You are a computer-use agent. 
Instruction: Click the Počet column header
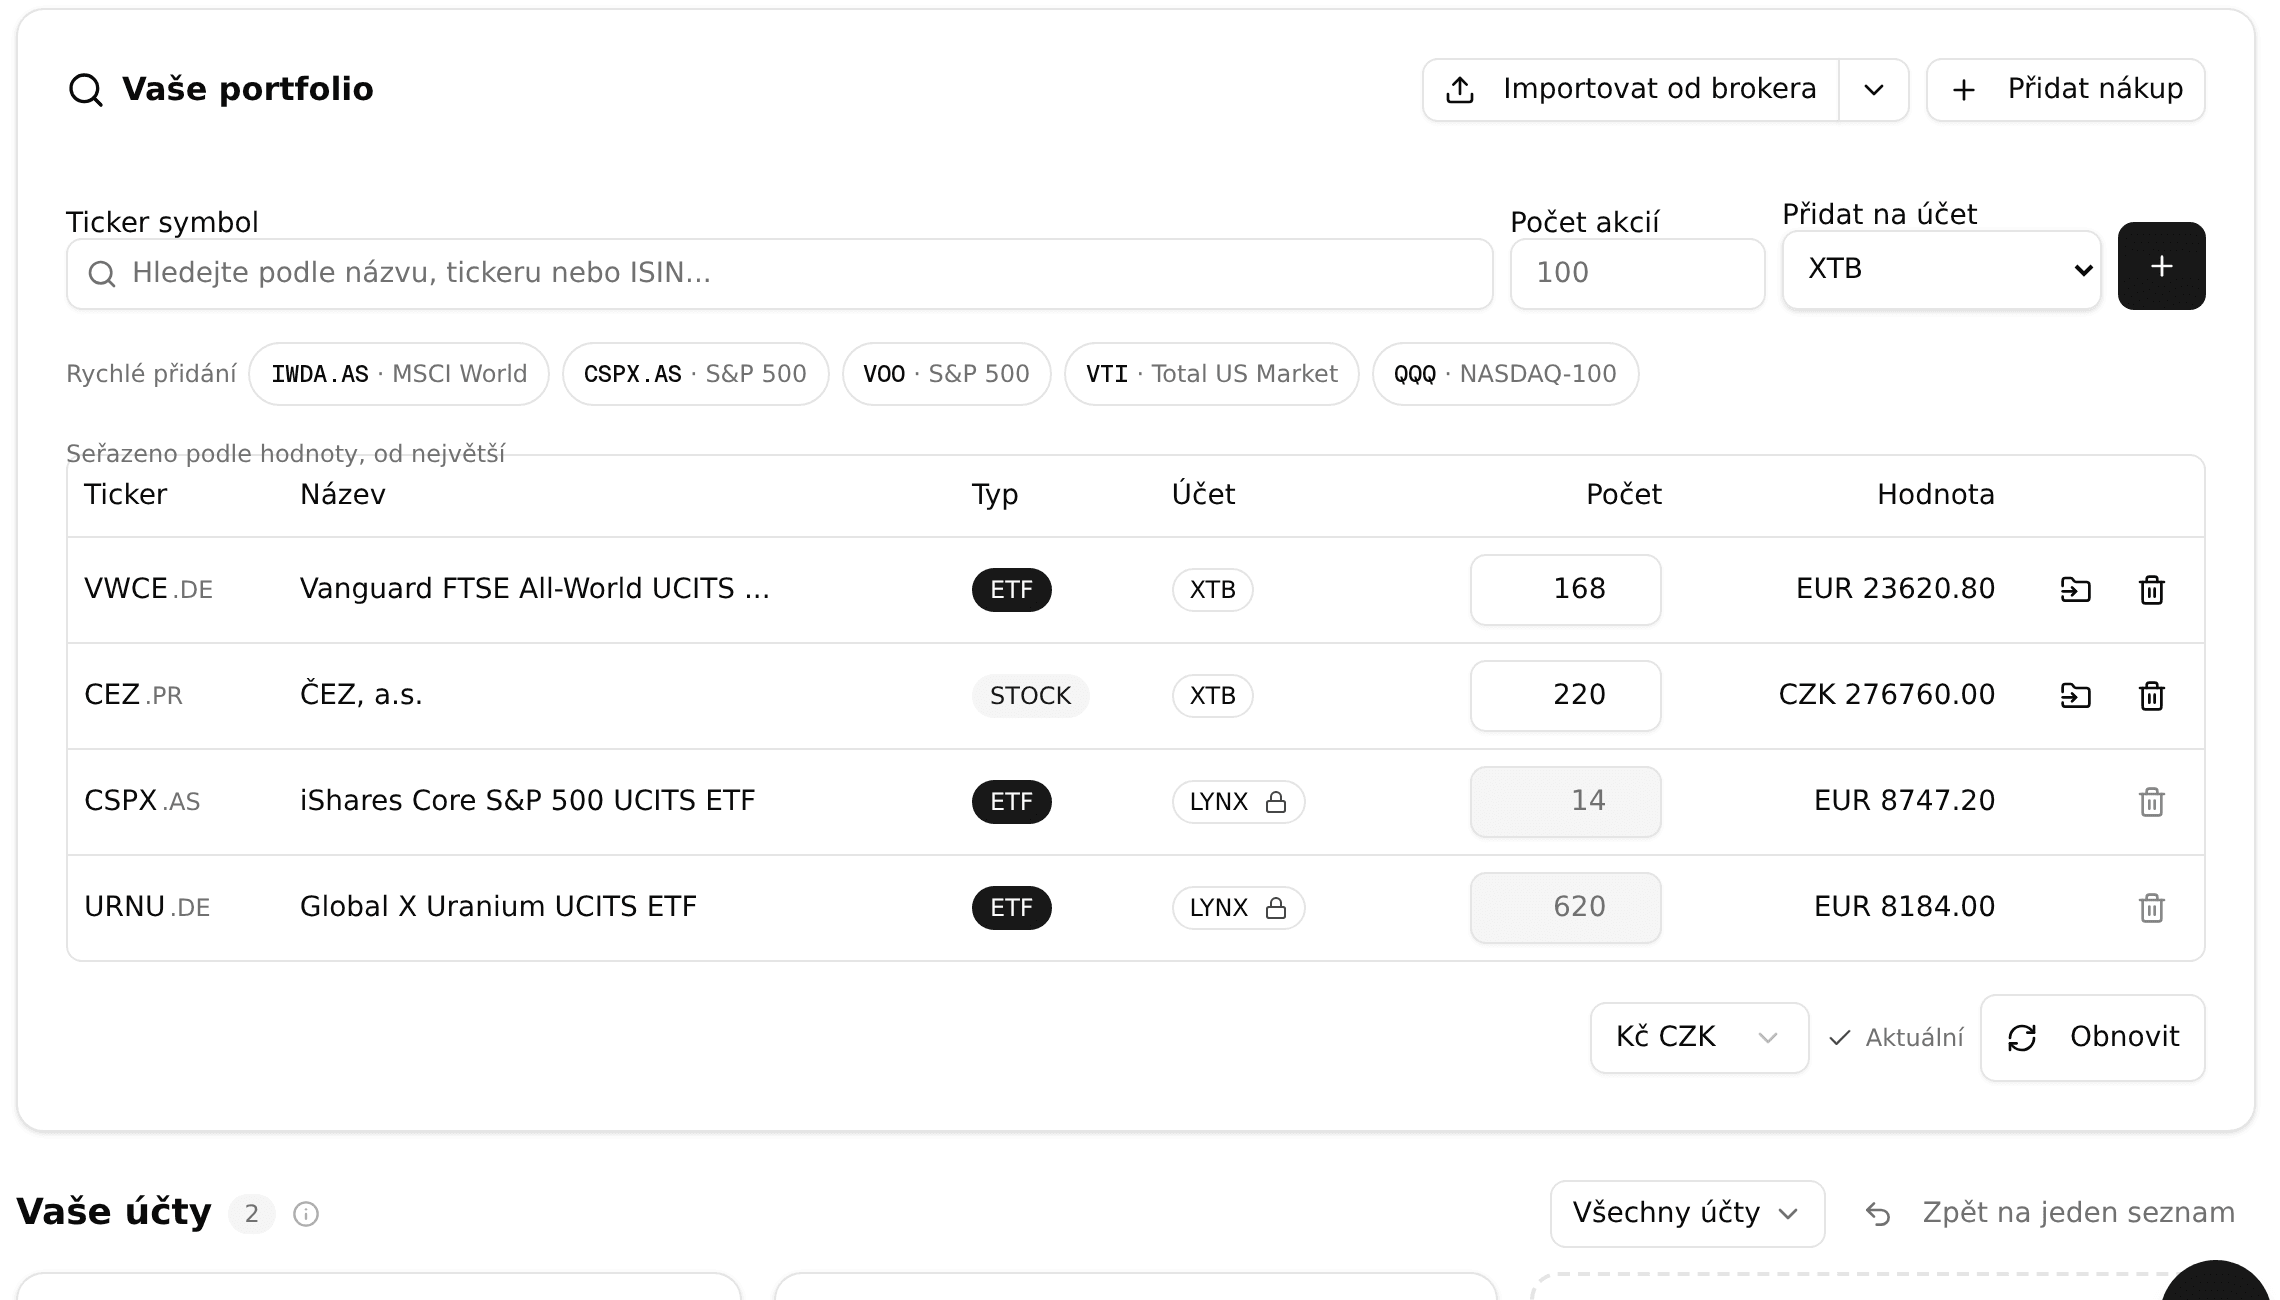click(1624, 495)
